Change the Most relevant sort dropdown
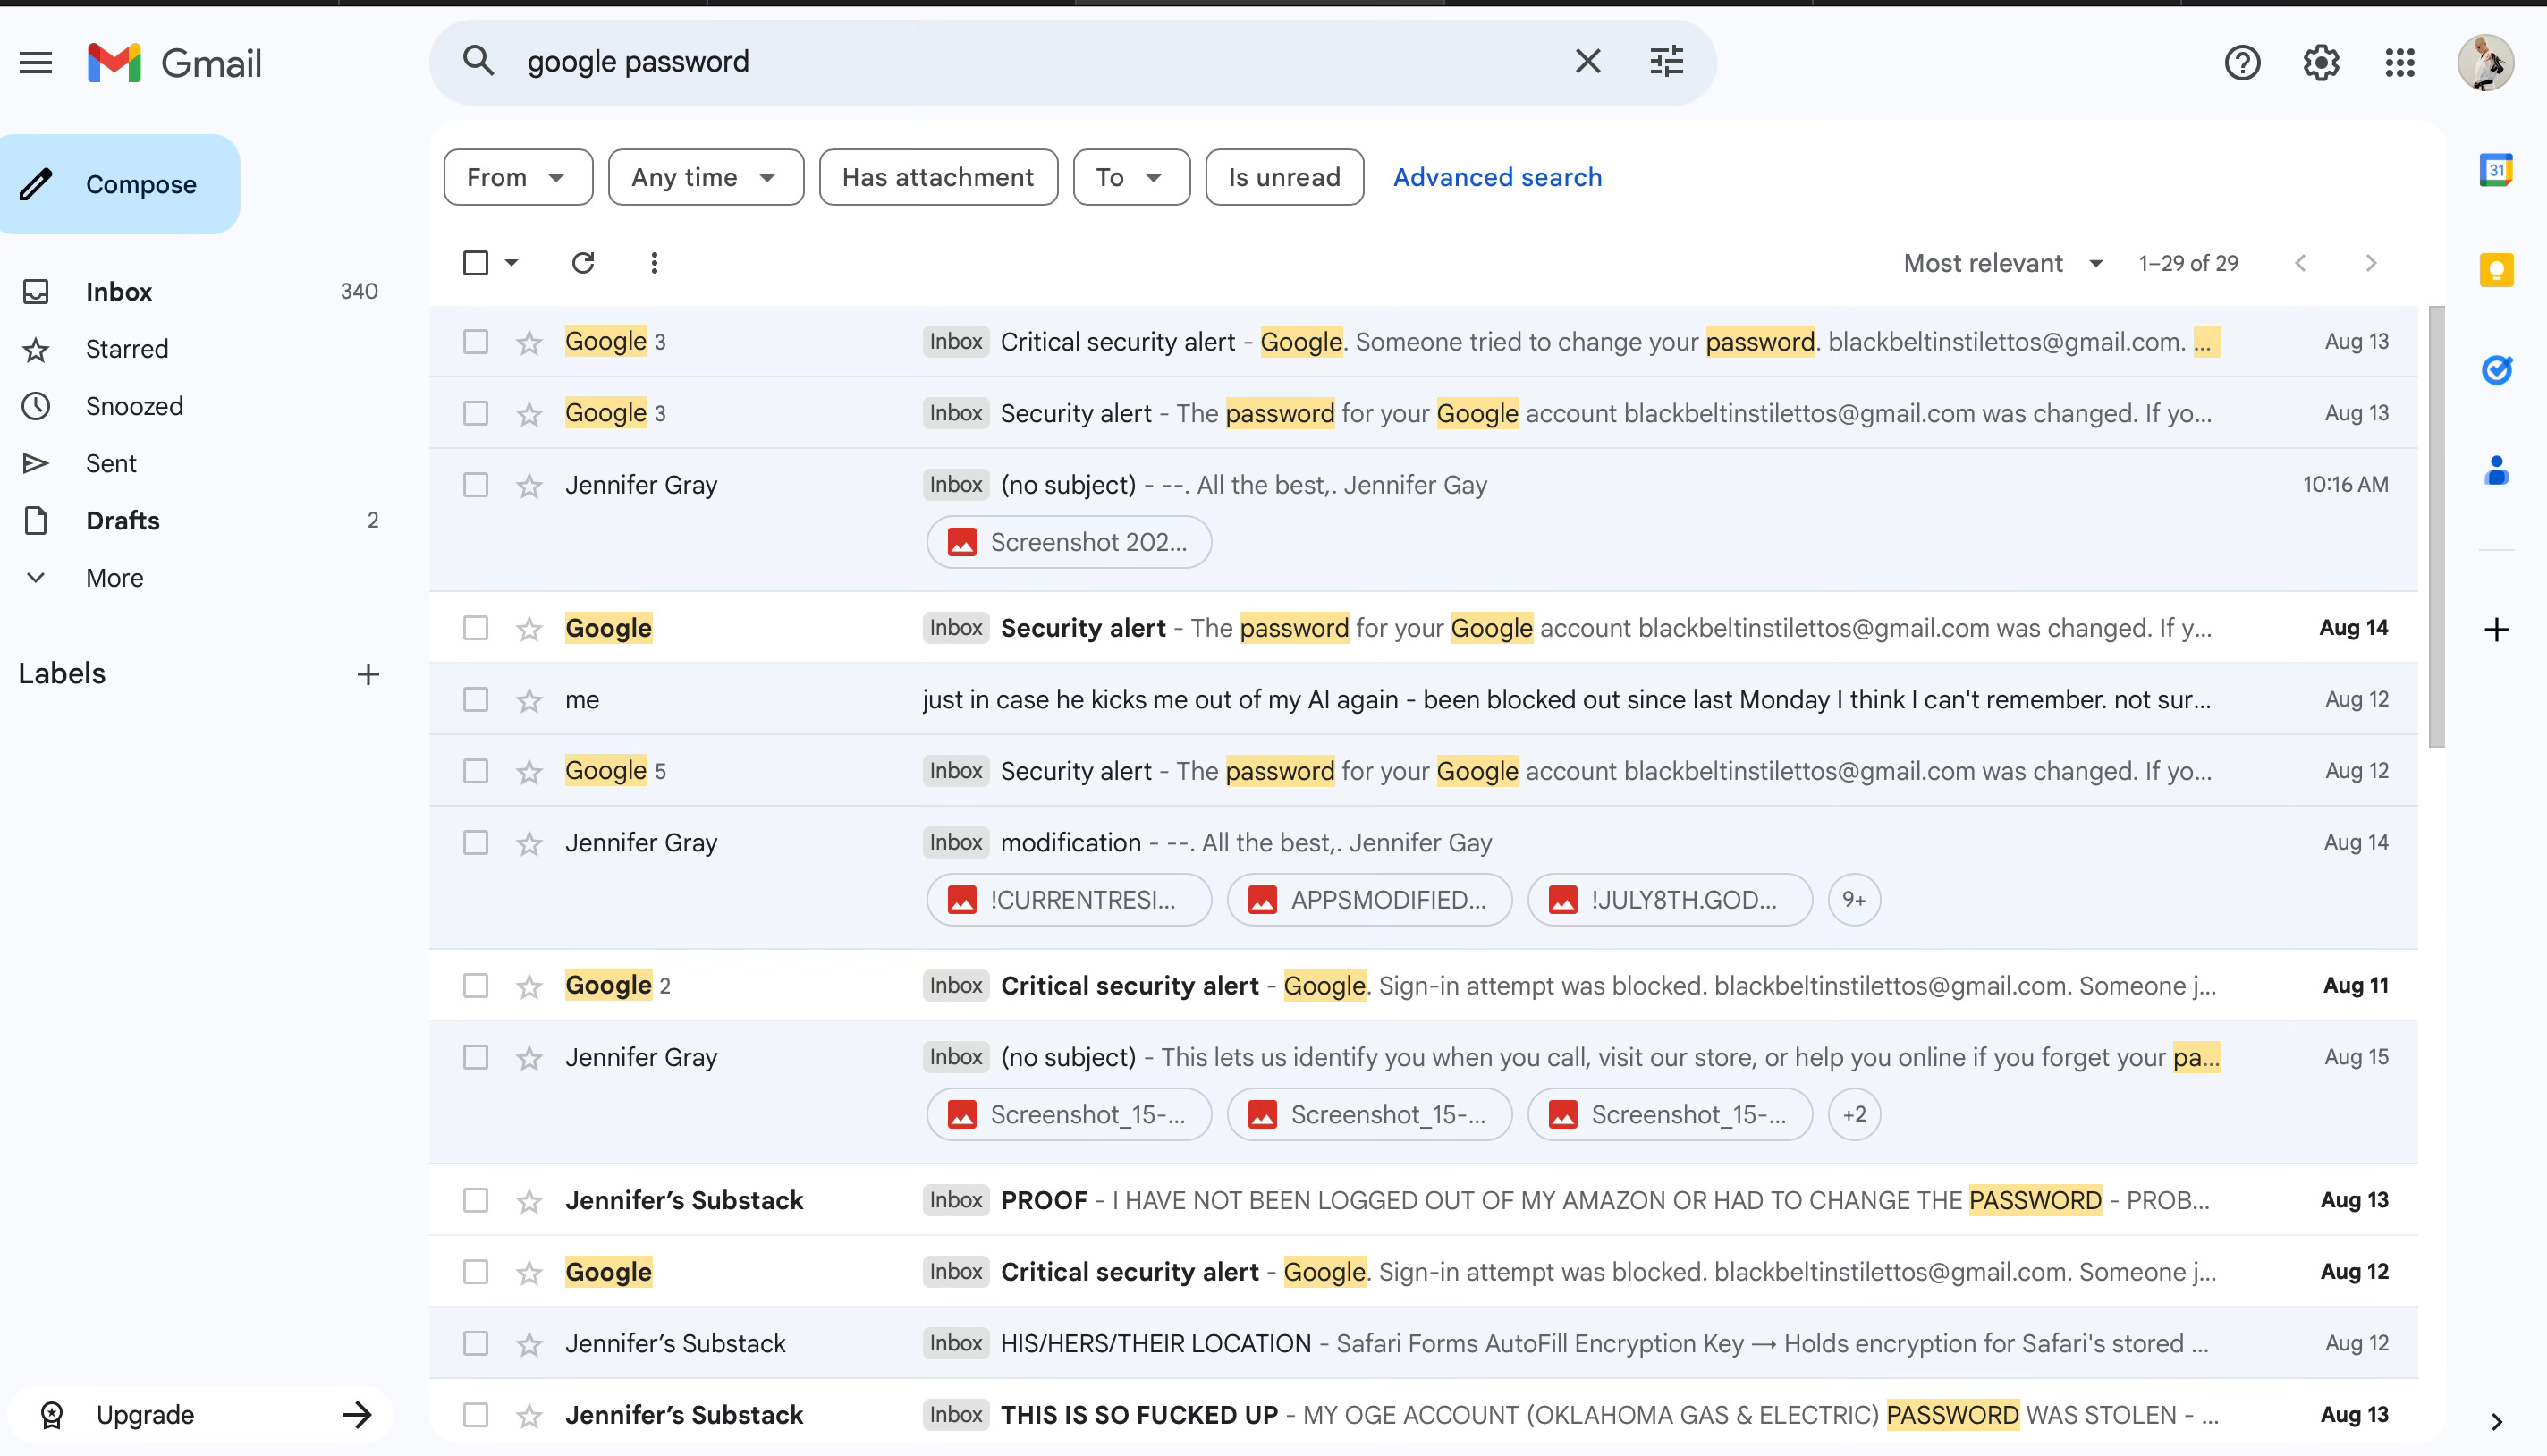Image resolution: width=2547 pixels, height=1456 pixels. [x=2003, y=263]
